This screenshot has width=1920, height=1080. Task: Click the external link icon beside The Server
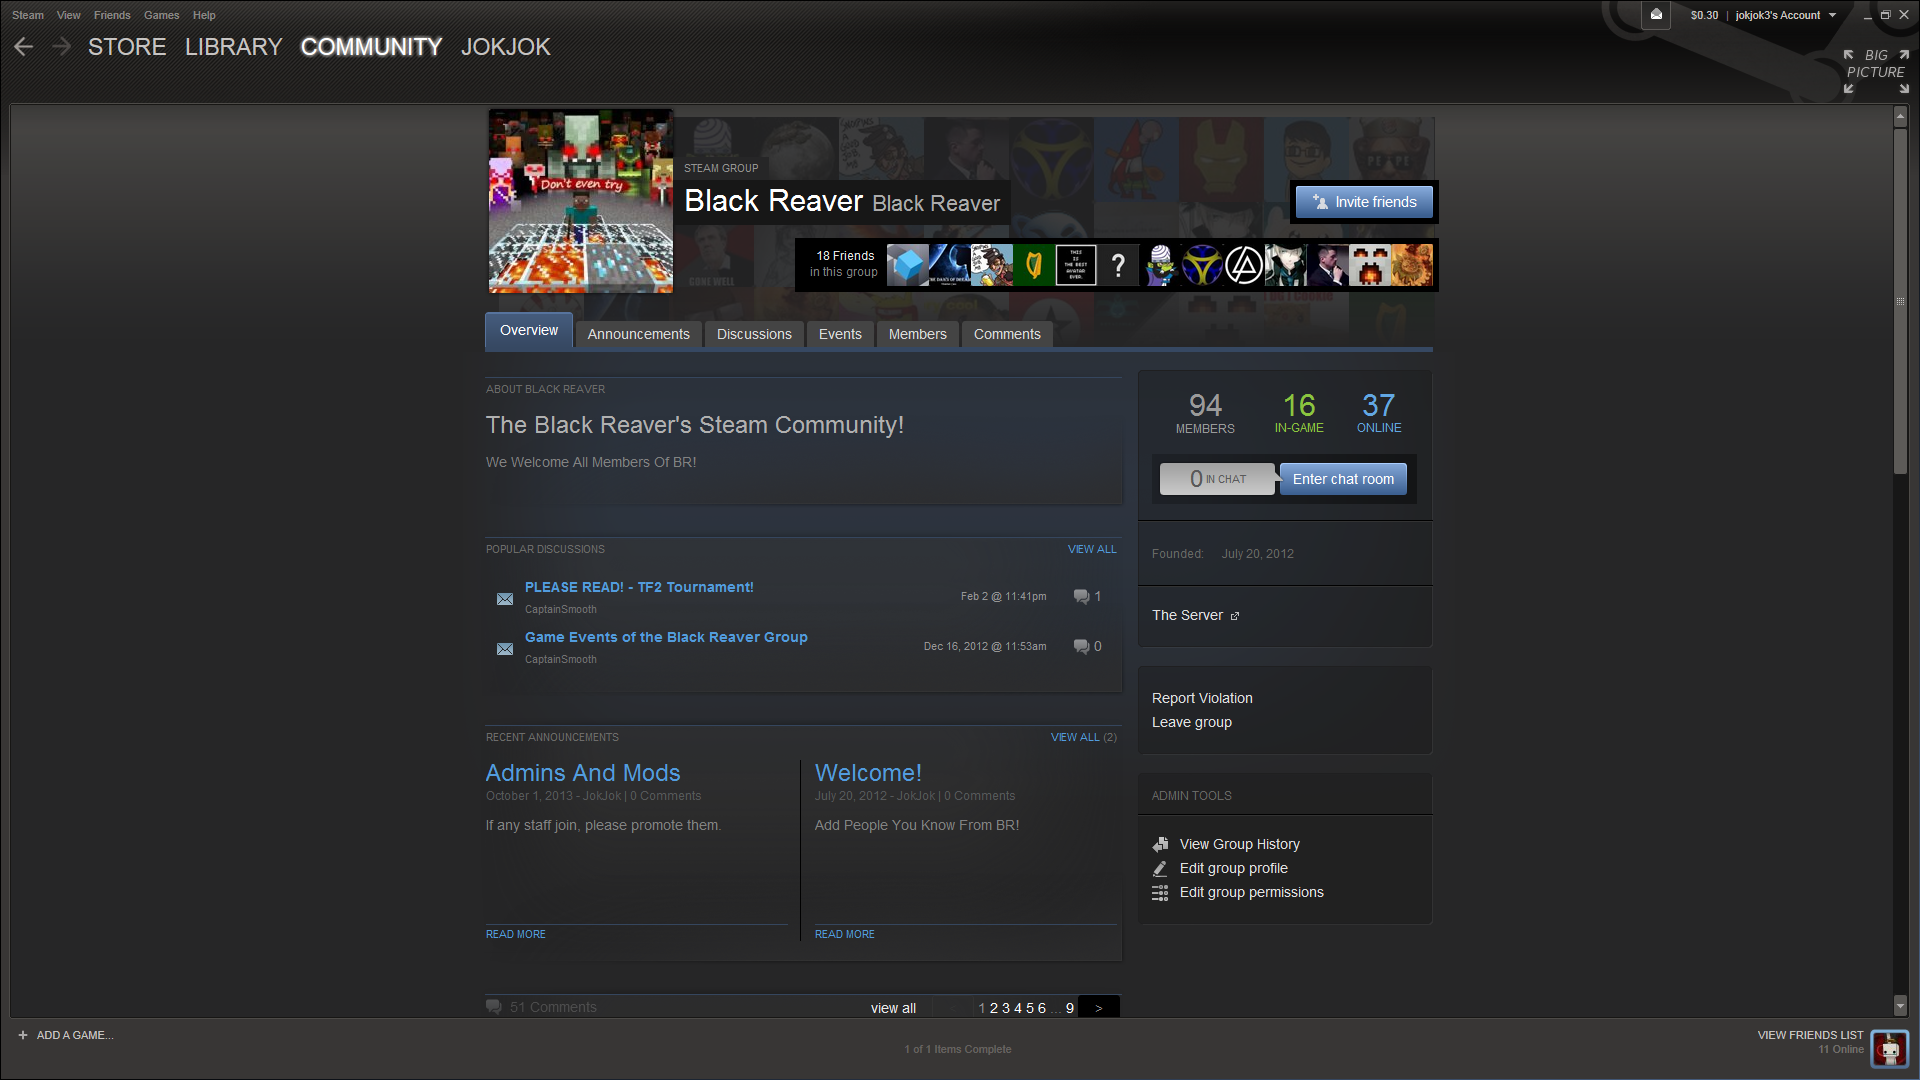[1235, 616]
